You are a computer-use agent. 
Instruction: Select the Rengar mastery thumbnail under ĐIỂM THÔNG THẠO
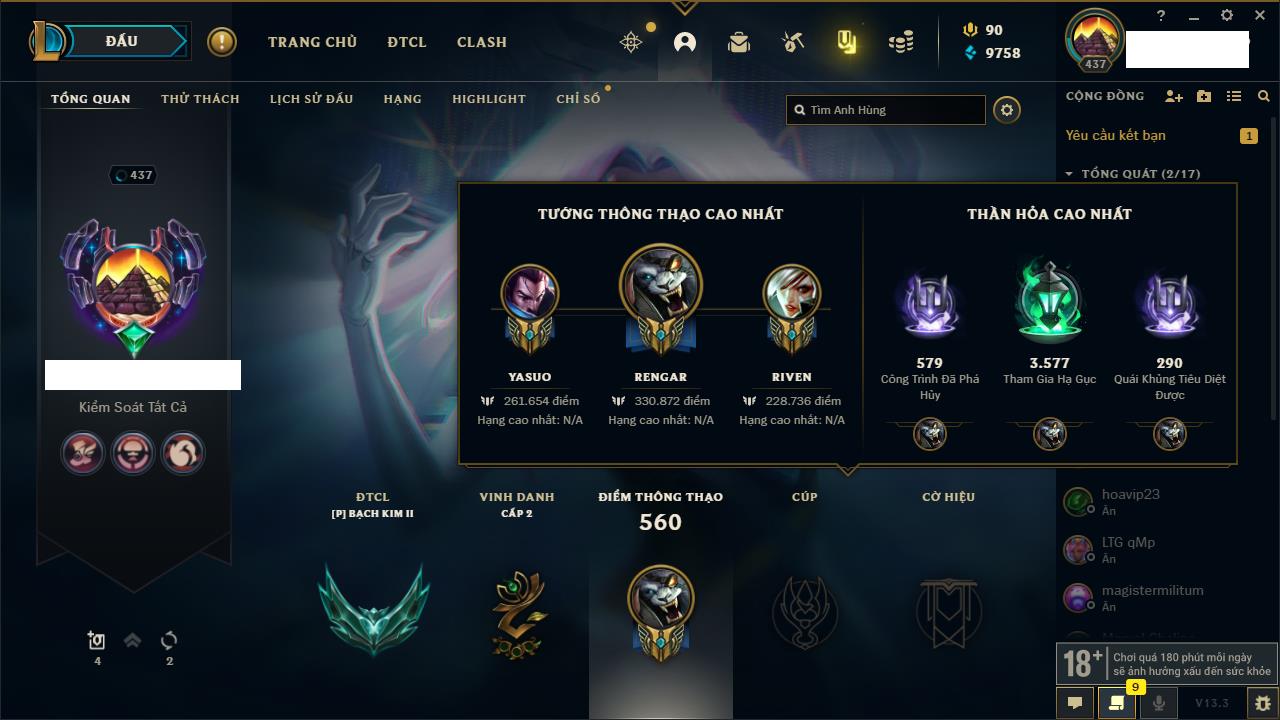coord(660,608)
